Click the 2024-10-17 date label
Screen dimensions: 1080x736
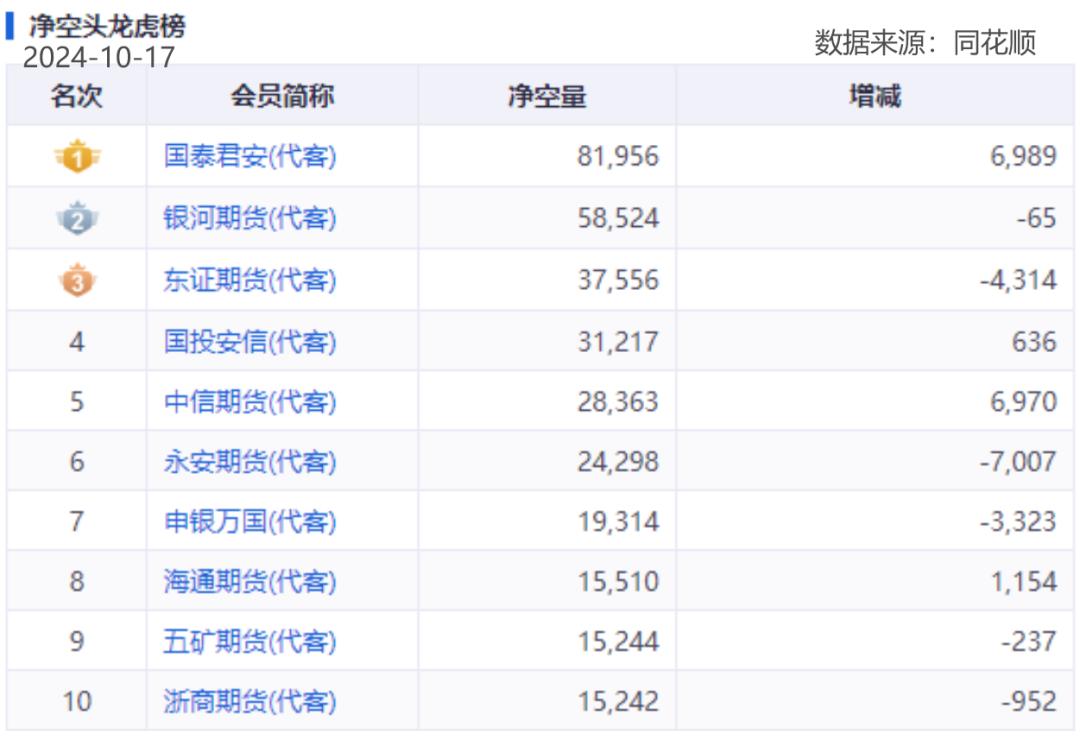click(x=98, y=57)
